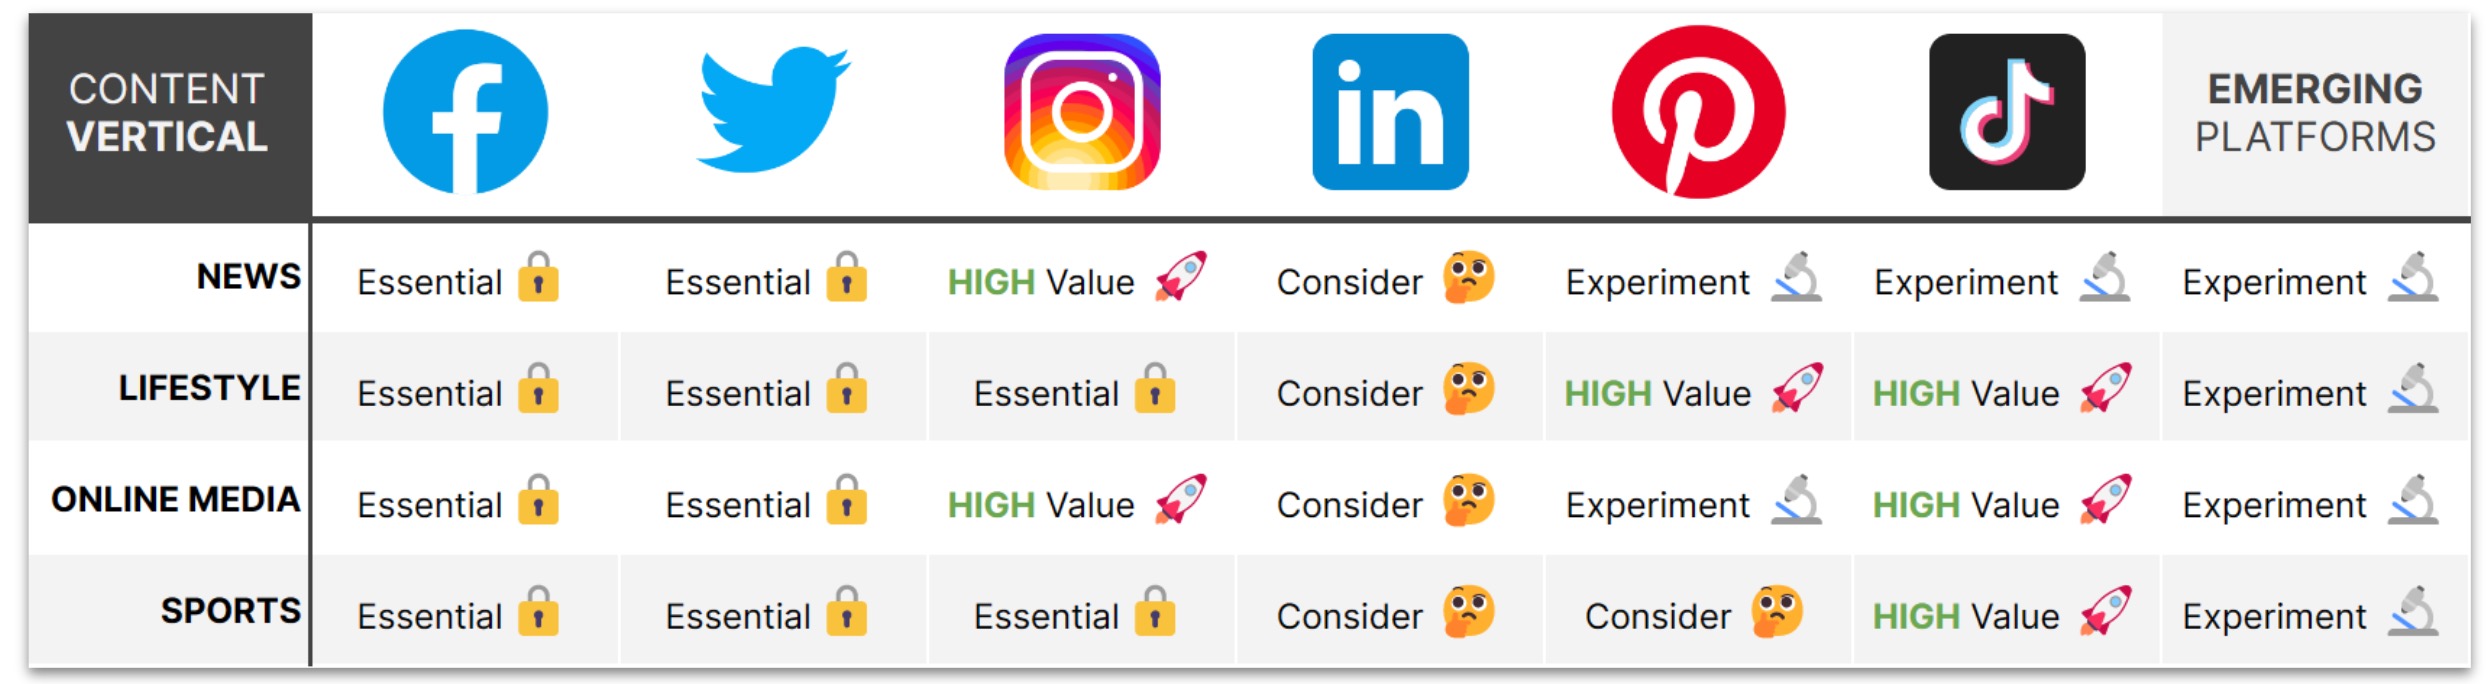Select the Pinterest logo icon

click(x=1698, y=112)
